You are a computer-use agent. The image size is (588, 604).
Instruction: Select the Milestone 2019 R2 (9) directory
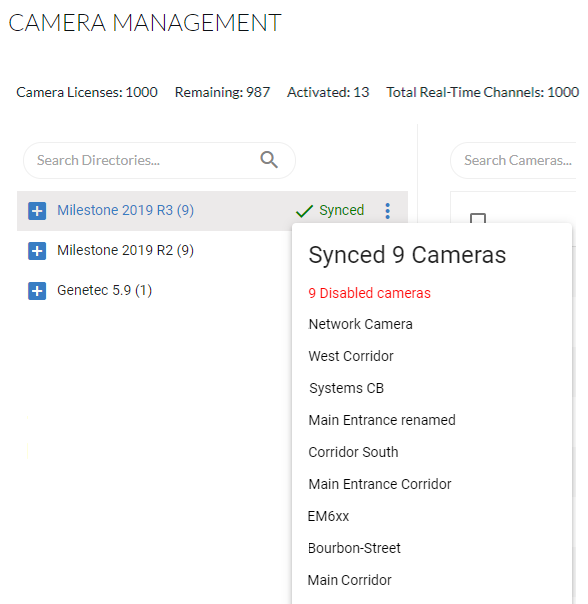click(125, 250)
